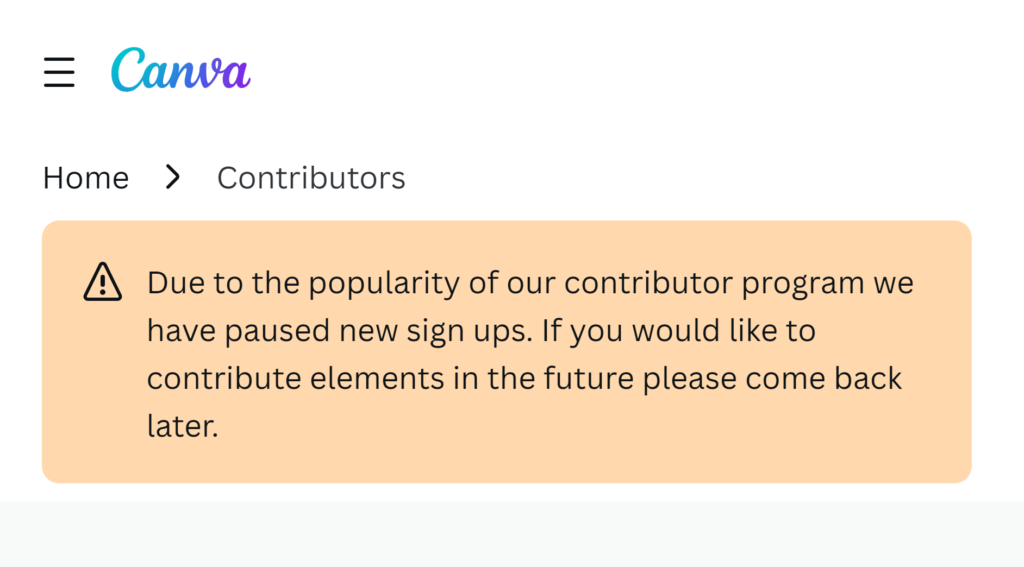
Task: Go to Home via breadcrumb link
Action: point(86,178)
